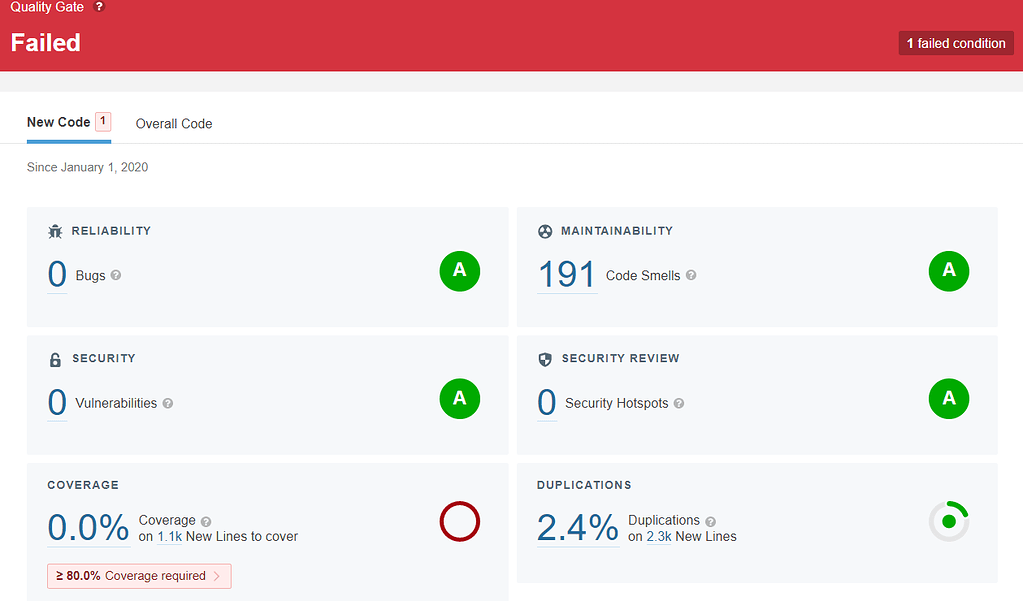Click the Reliability A rating badge
The width and height of the screenshot is (1023, 601).
(460, 271)
